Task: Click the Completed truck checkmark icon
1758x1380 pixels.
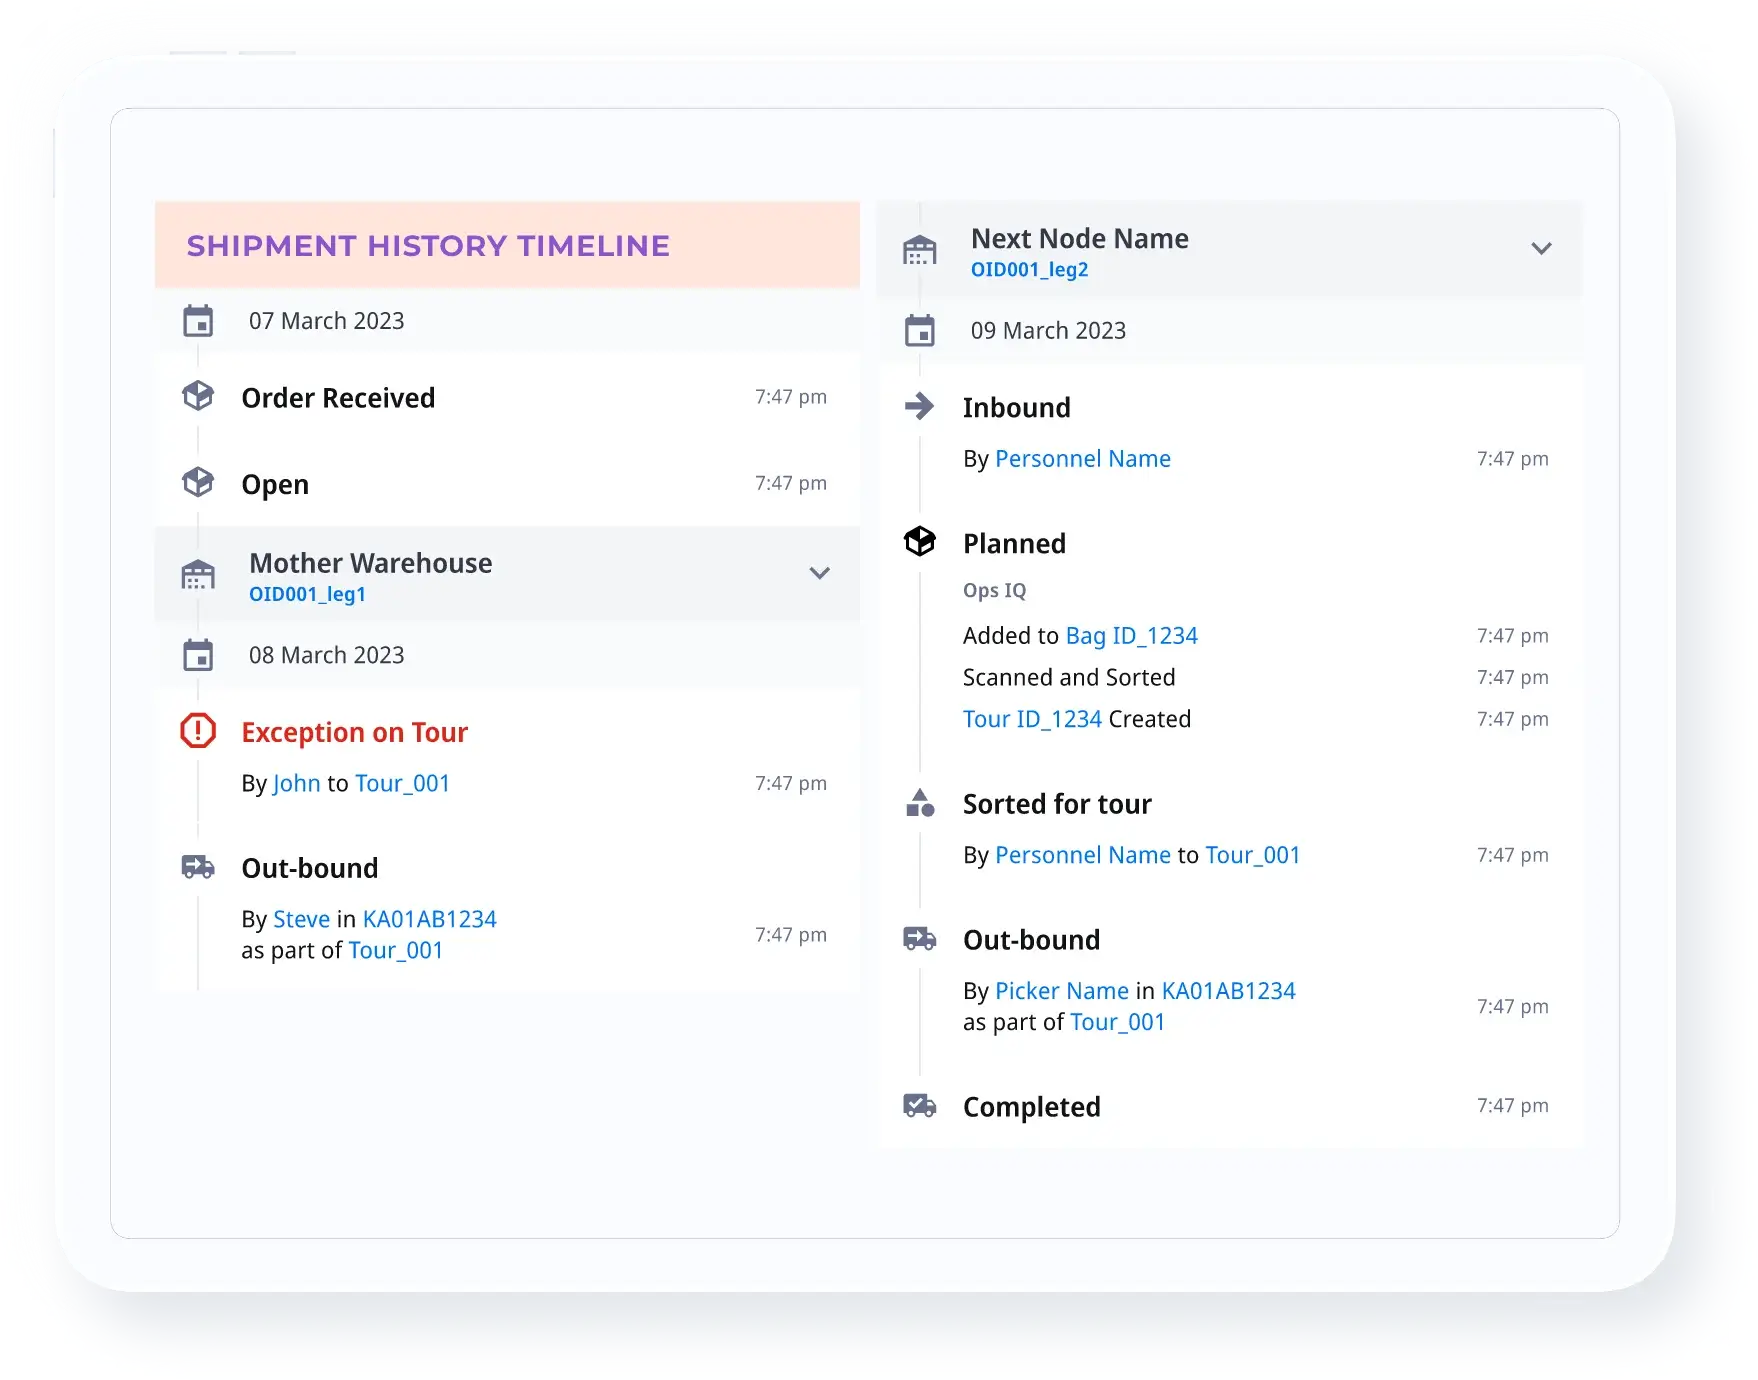Action: [x=919, y=1105]
